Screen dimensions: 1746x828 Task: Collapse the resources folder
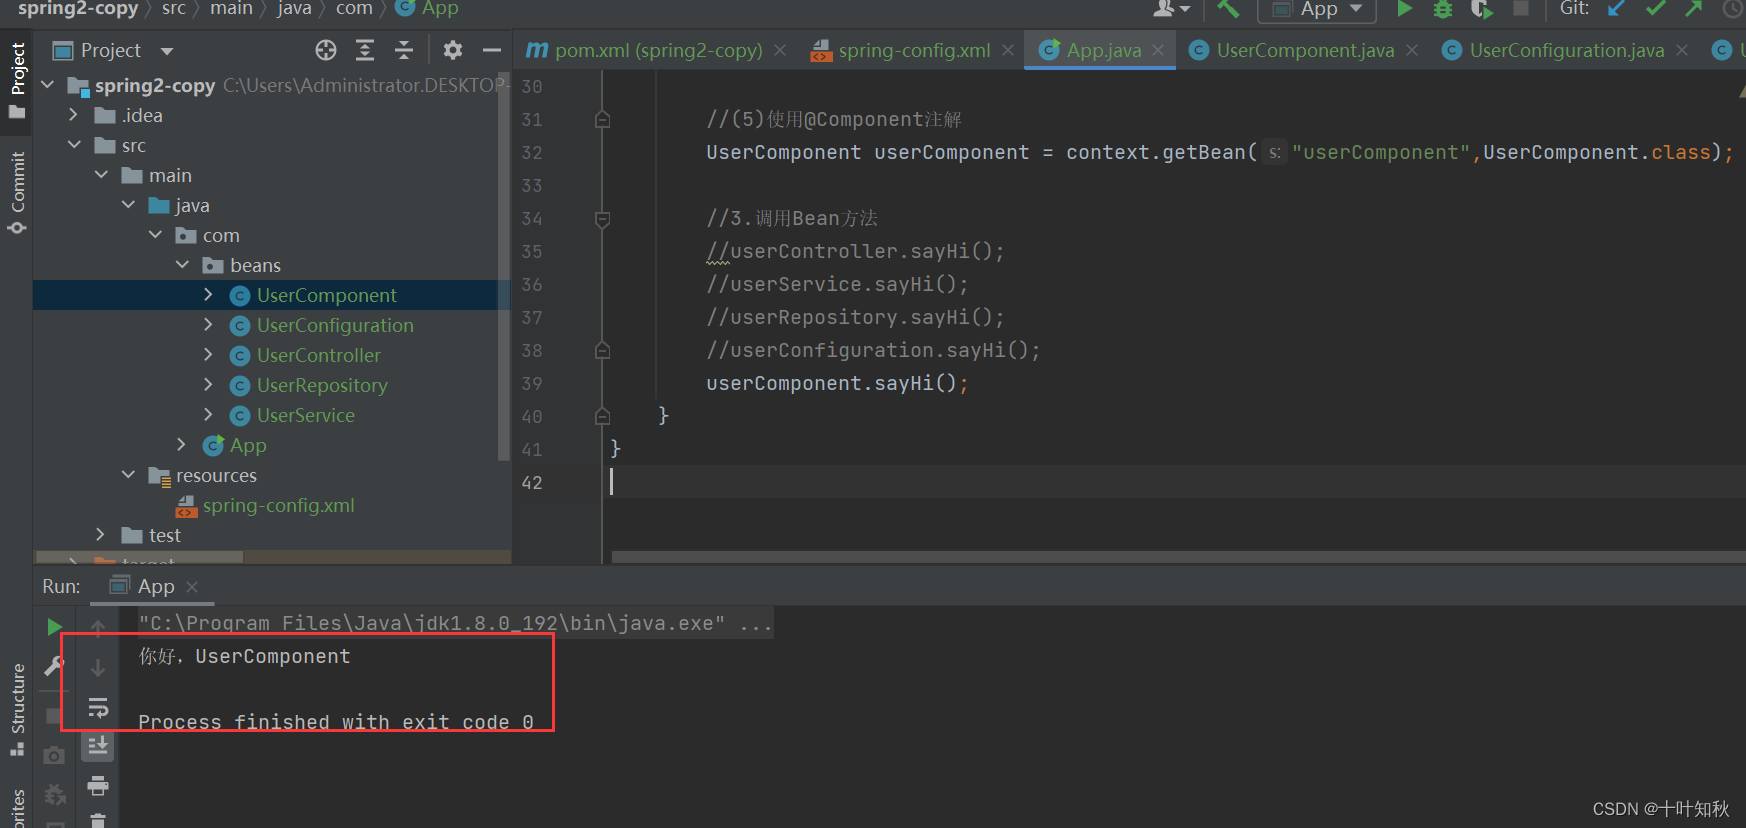pyautogui.click(x=128, y=475)
